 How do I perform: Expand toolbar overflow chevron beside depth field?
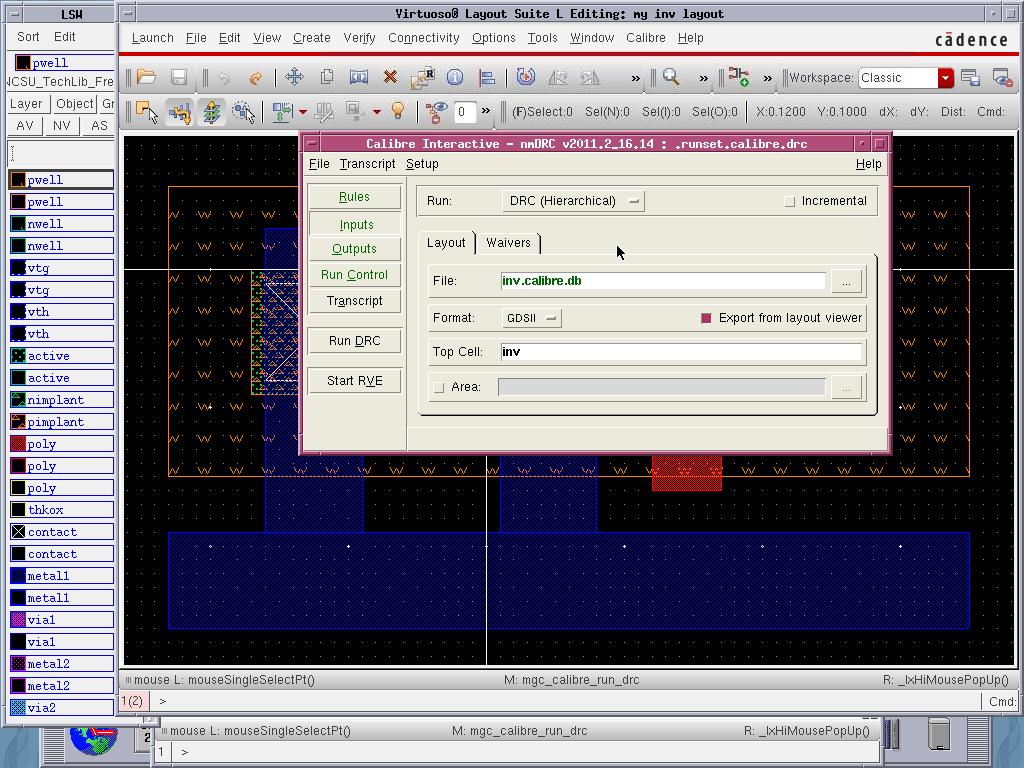[x=486, y=111]
